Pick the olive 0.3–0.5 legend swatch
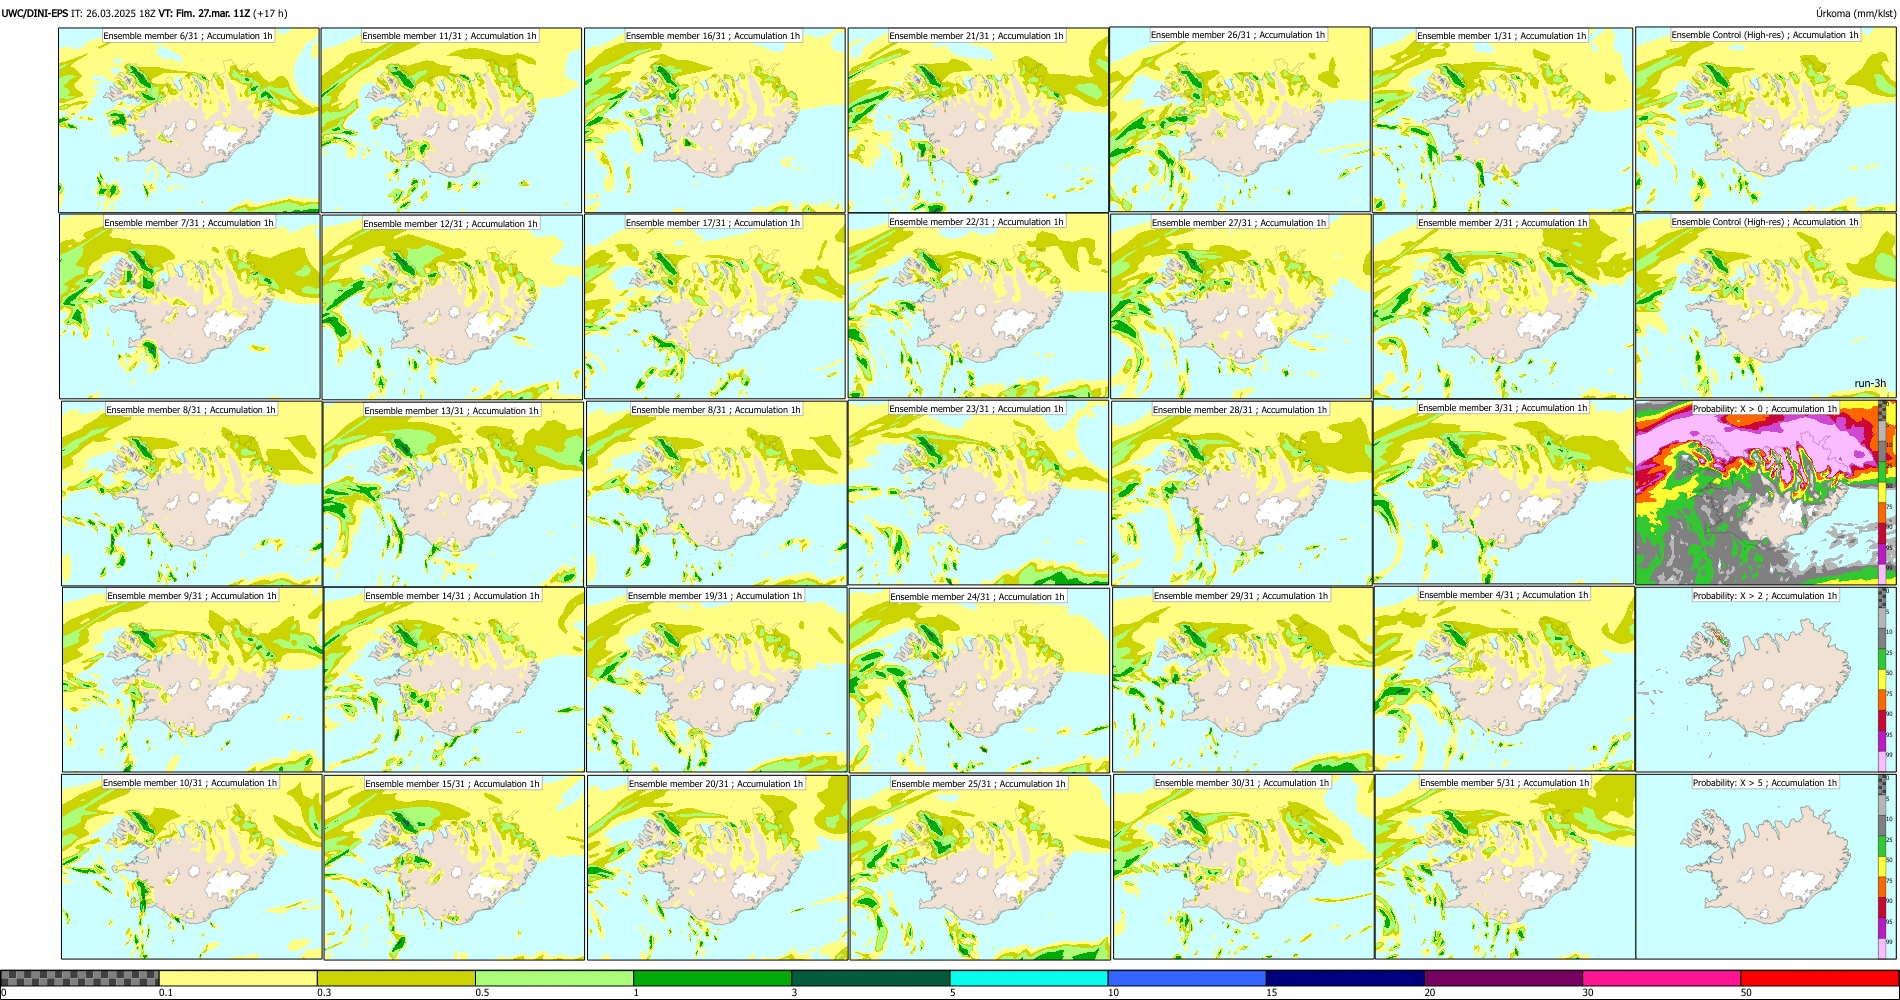This screenshot has height=1000, width=1900. (x=396, y=978)
